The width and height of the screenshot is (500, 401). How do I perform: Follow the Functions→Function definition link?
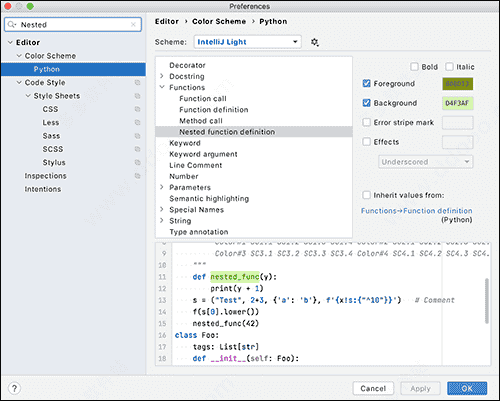[x=416, y=211]
